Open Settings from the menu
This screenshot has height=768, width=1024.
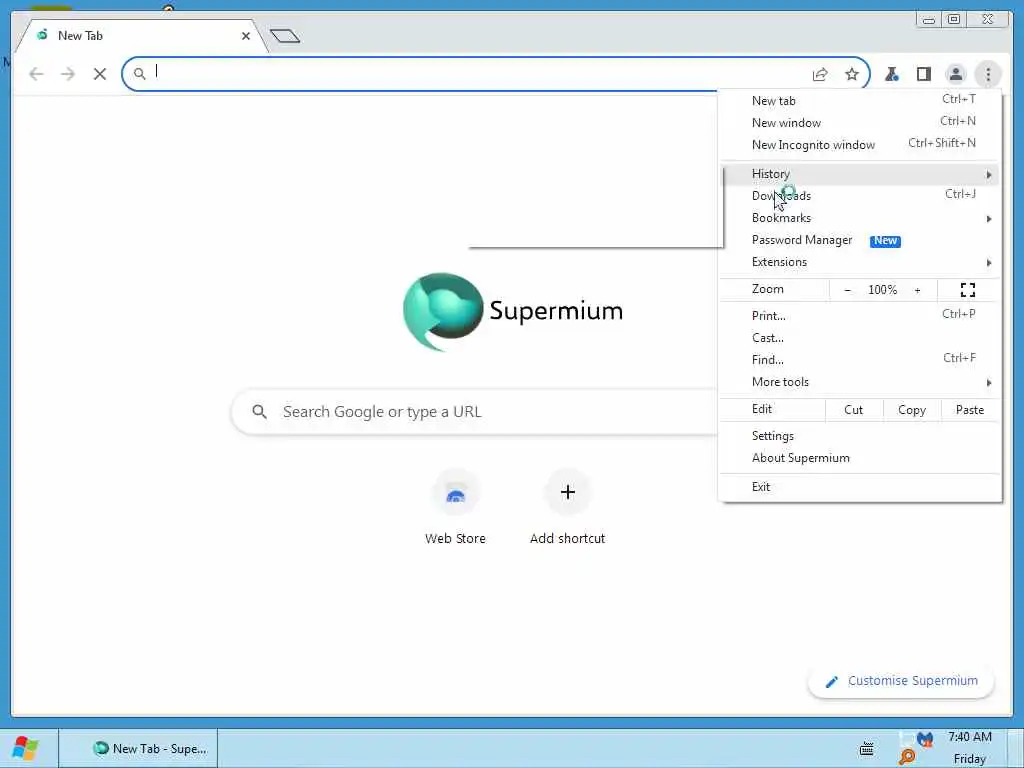pyautogui.click(x=859, y=436)
